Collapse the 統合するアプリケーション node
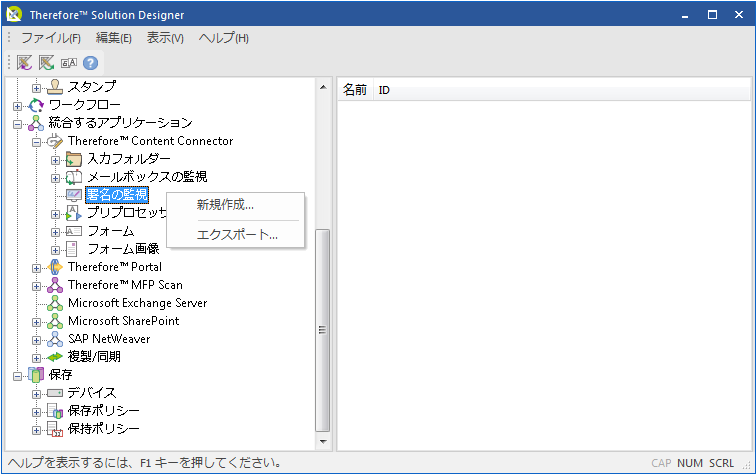Image resolution: width=756 pixels, height=474 pixels. pos(17,124)
